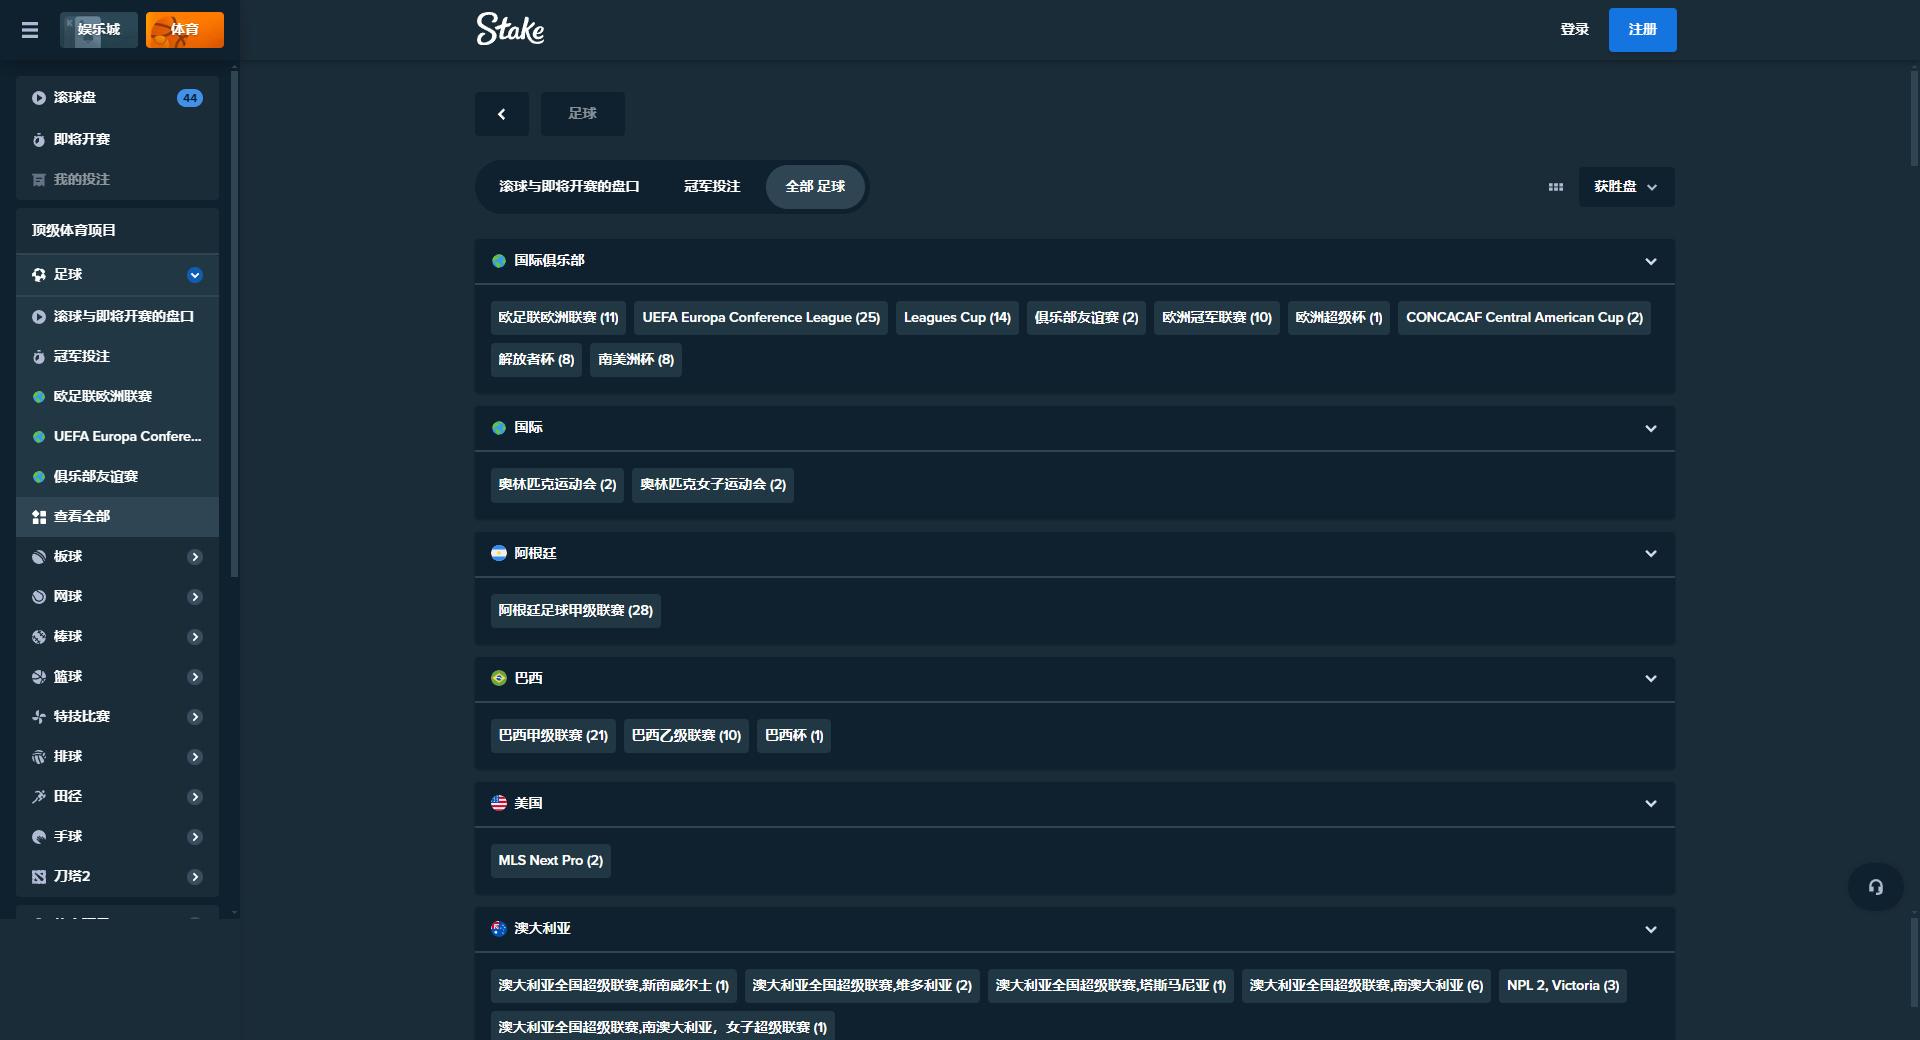The height and width of the screenshot is (1040, 1920).
Task: Collapse the 澳大利亚 section
Action: pos(1651,929)
